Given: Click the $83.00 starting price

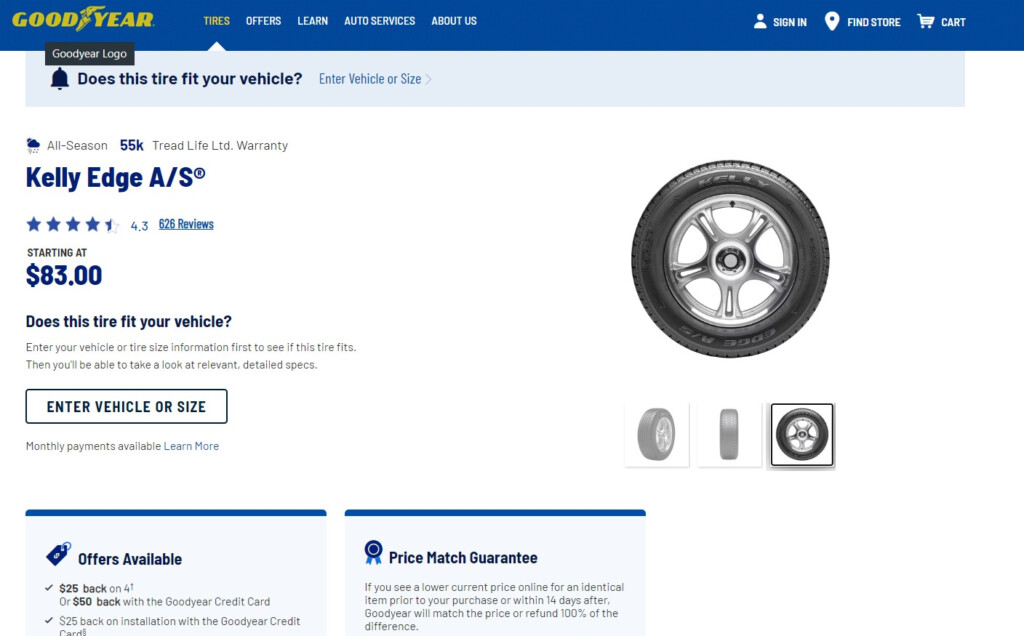Looking at the screenshot, I should pos(64,276).
